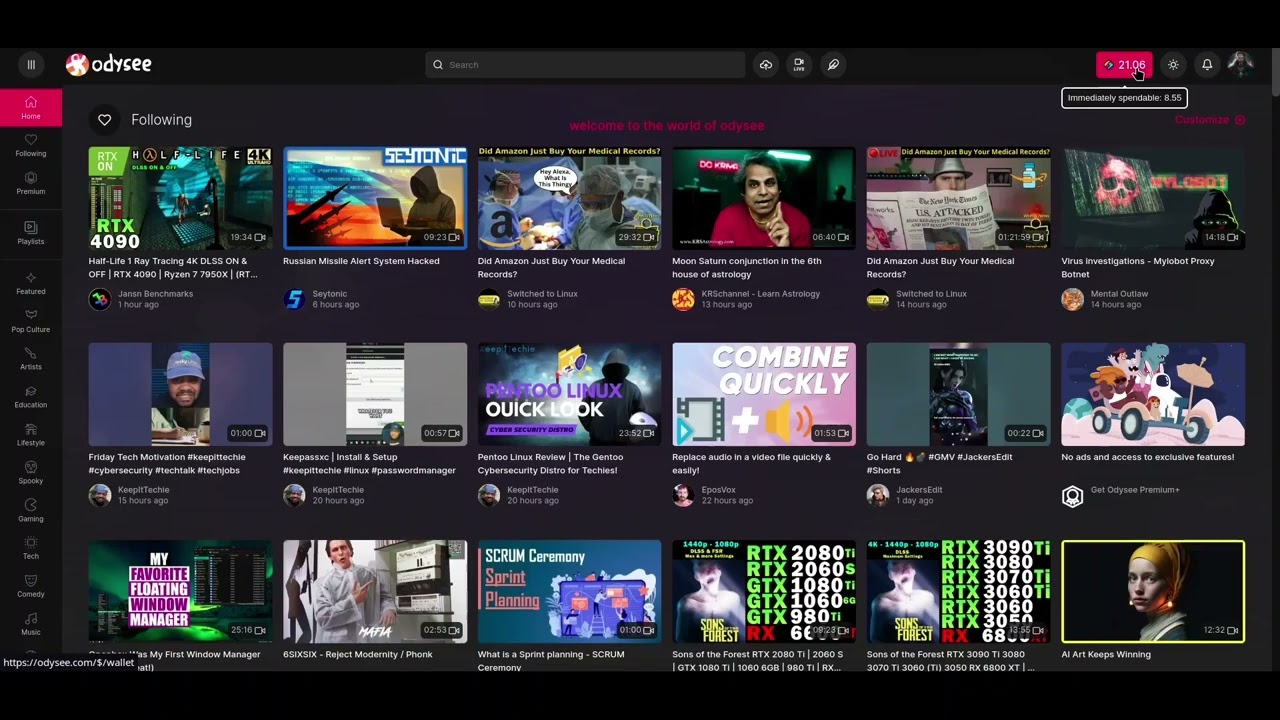Open the user avatar account menu

[x=1241, y=65]
